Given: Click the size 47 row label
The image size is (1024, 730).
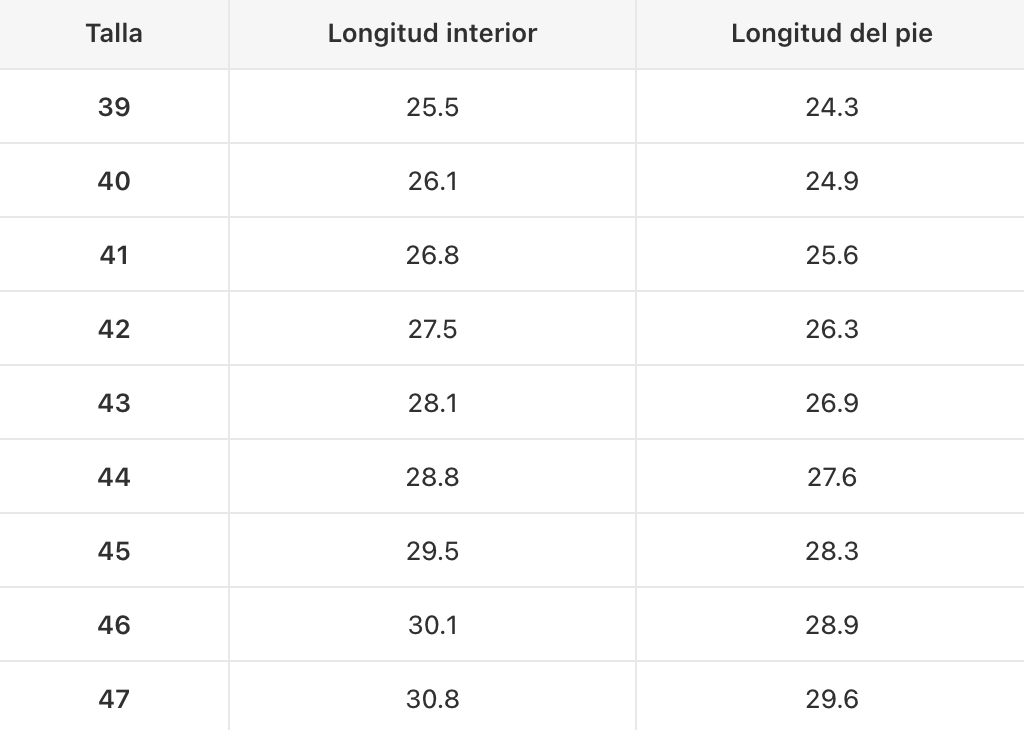Looking at the screenshot, I should pyautogui.click(x=114, y=699).
